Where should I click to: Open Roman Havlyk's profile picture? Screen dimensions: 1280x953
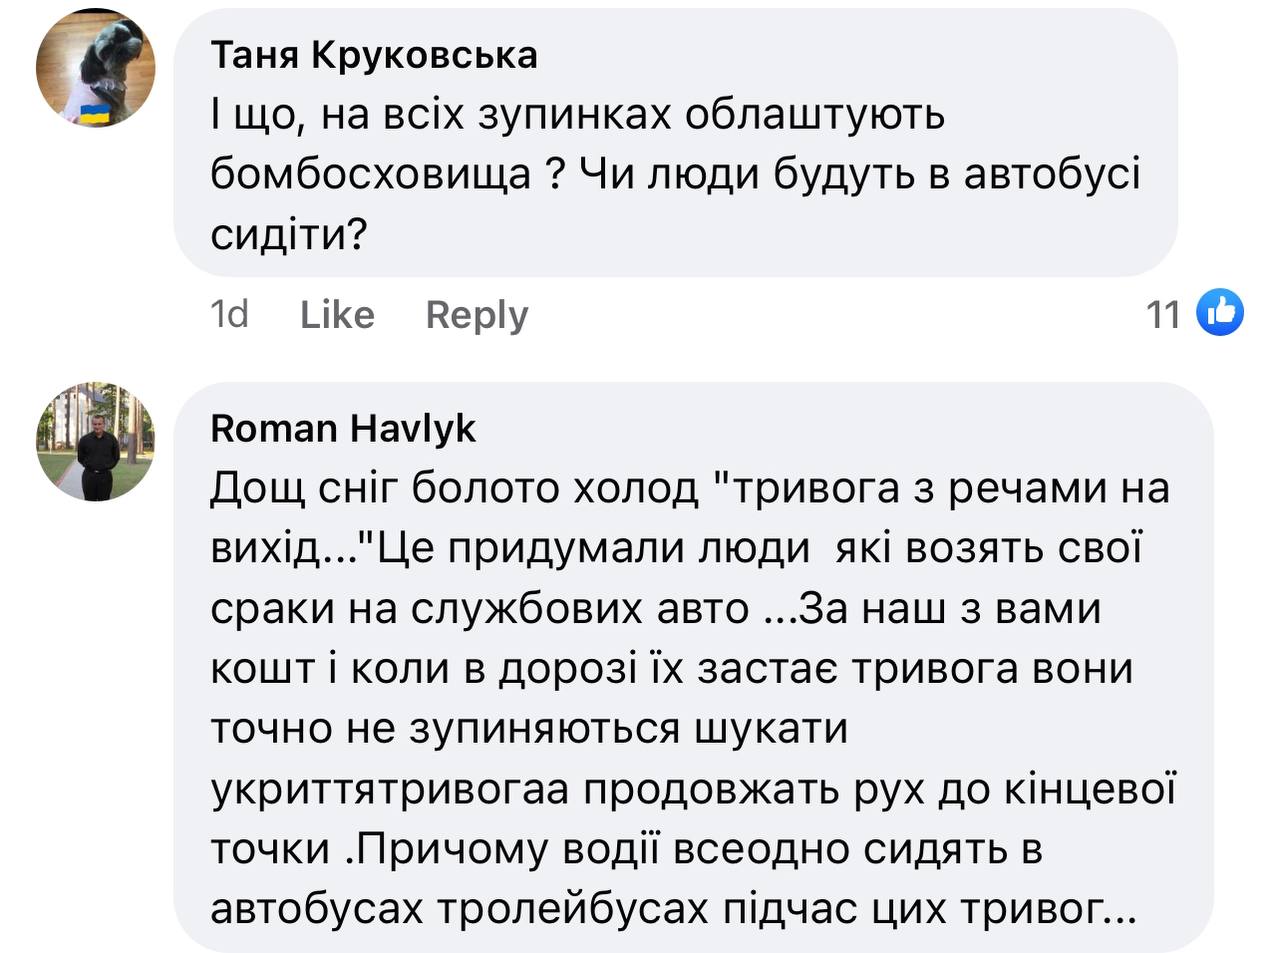tap(96, 441)
